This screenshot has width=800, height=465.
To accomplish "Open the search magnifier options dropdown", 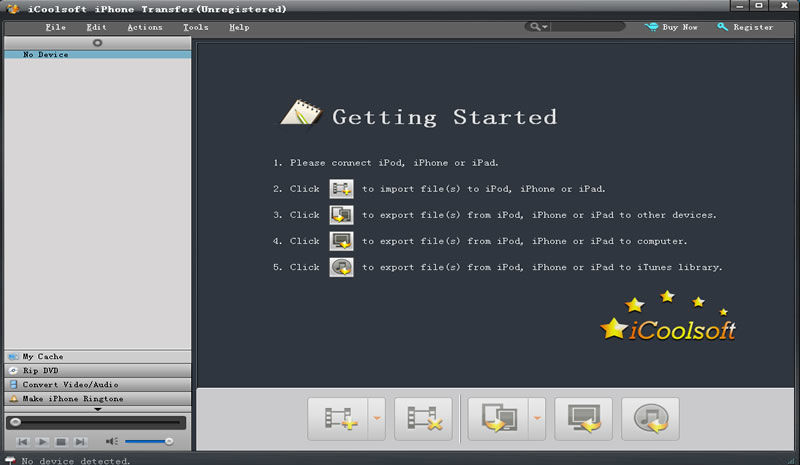I will (538, 27).
